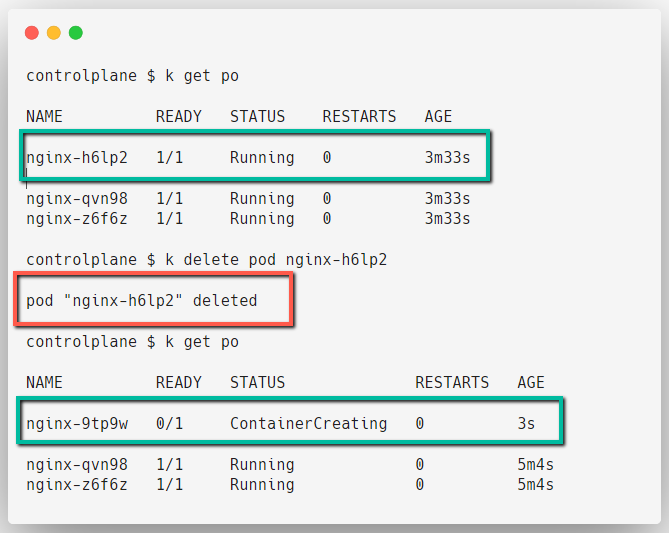Click the 3m33s age of nginx-z6f6z
The image size is (669, 533).
tap(448, 218)
